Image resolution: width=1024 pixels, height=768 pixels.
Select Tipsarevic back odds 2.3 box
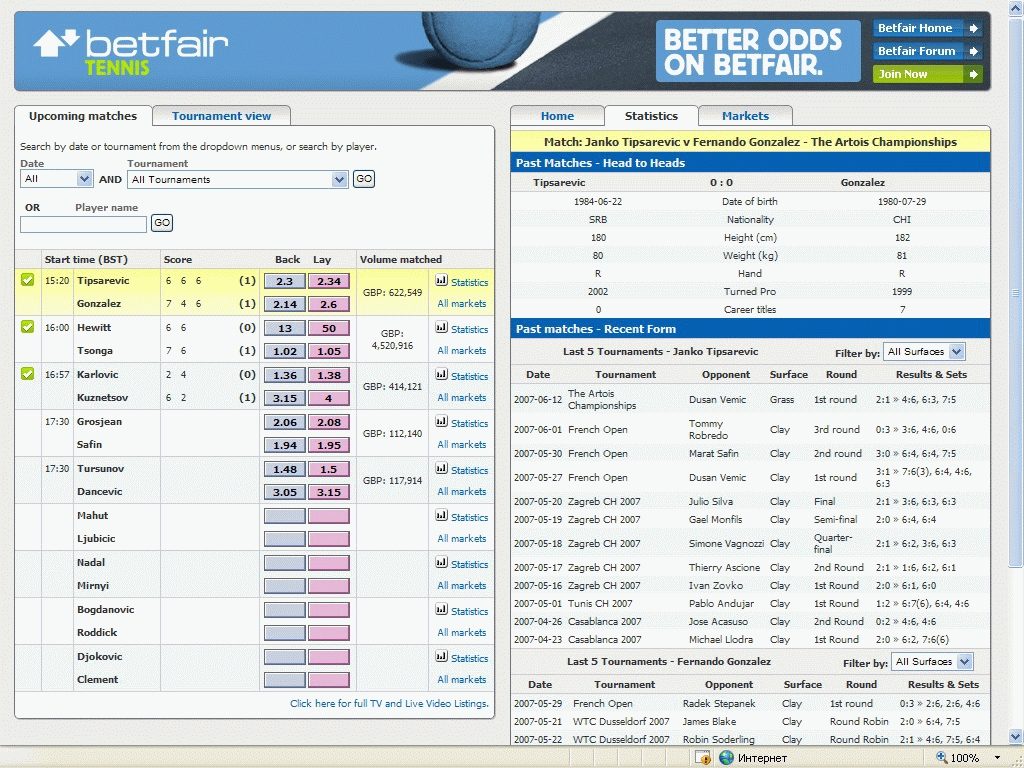pos(284,282)
